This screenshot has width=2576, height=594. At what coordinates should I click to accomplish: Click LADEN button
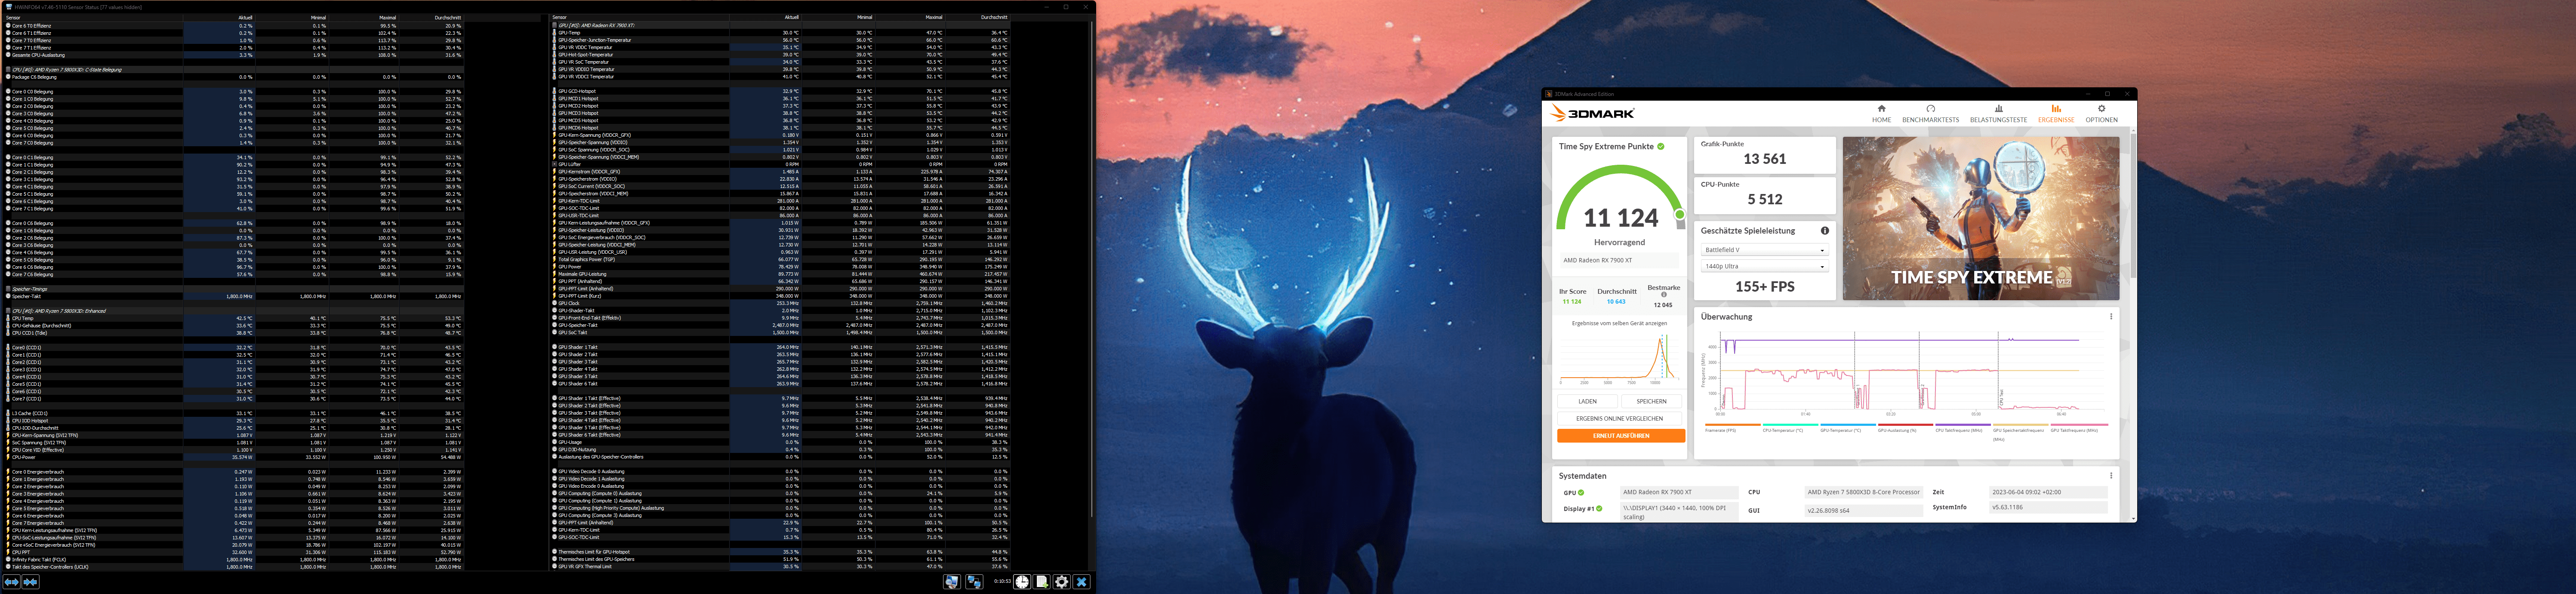1587,401
